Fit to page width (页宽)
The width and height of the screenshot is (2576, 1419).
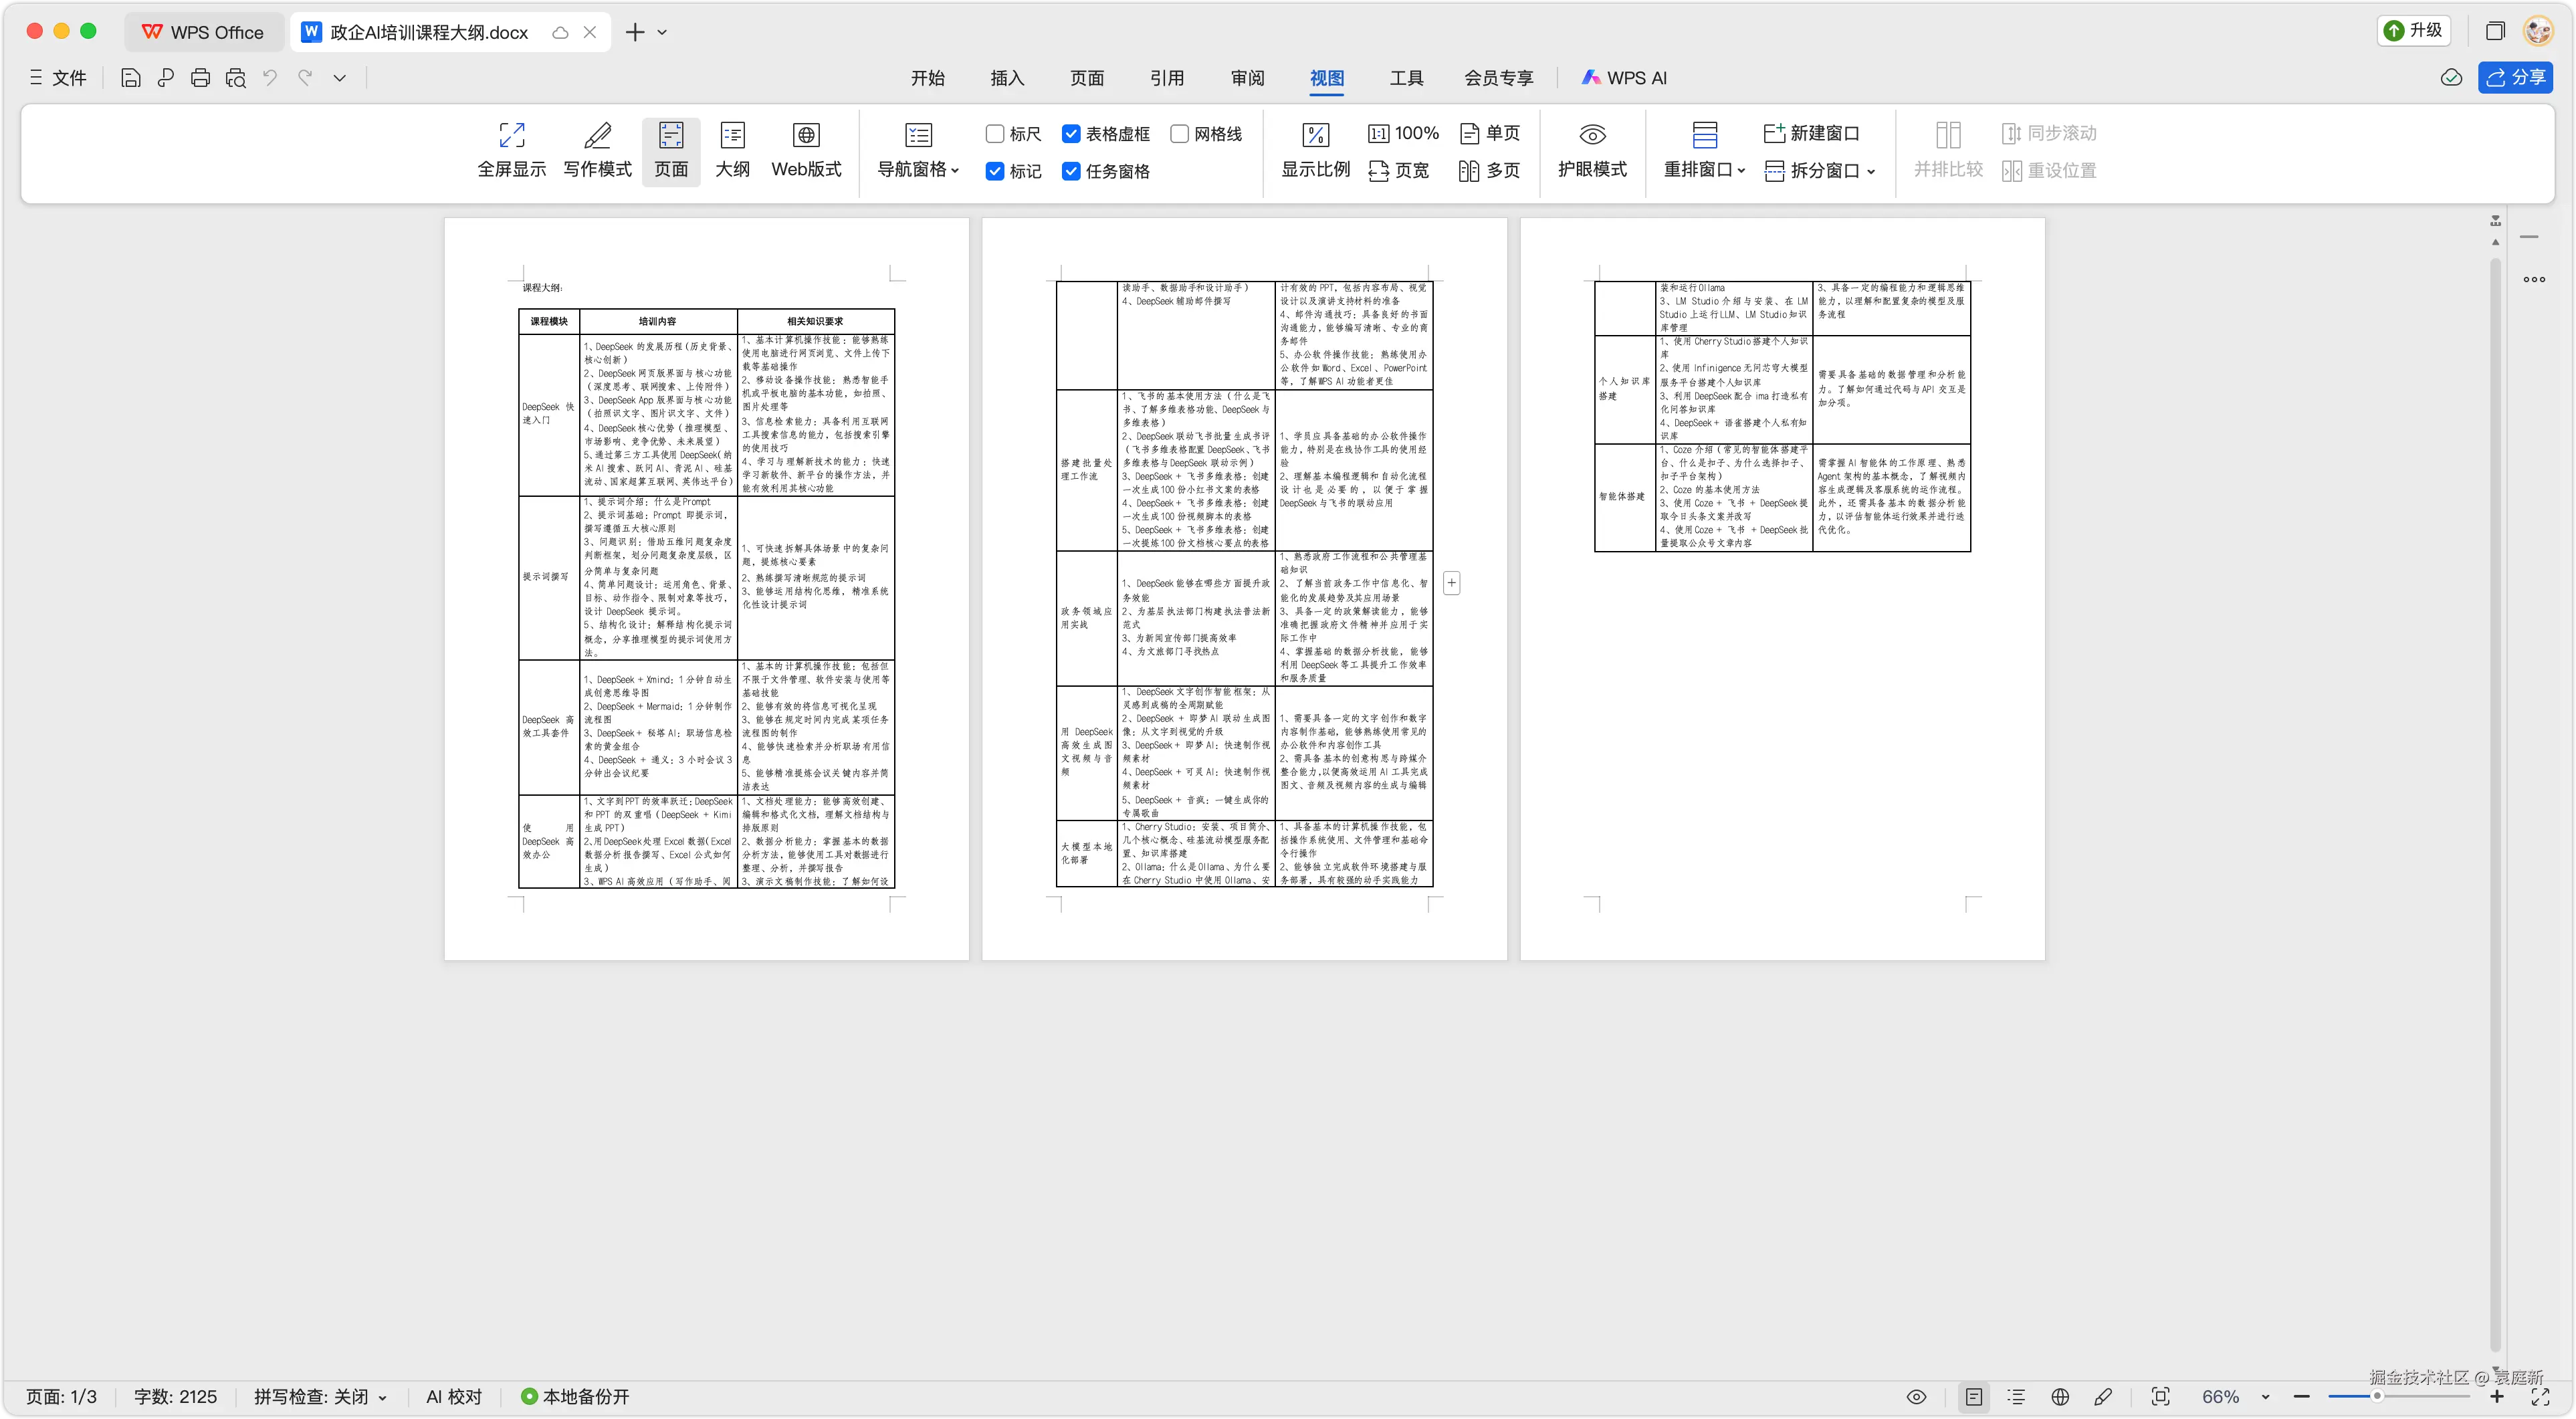click(x=1399, y=171)
